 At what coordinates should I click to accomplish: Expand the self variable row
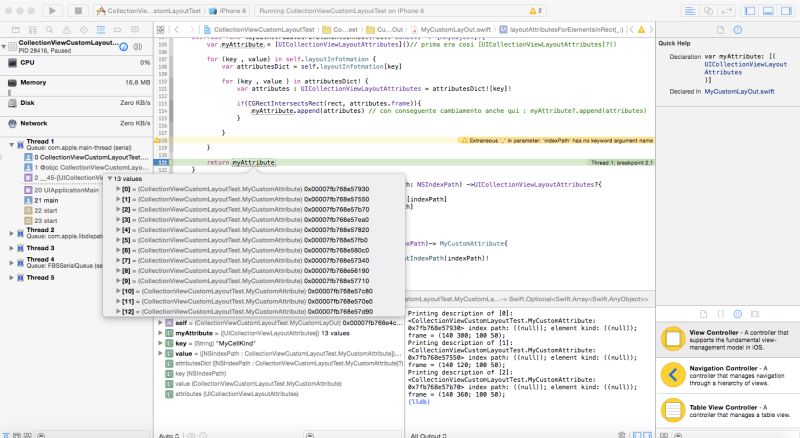(x=160, y=323)
